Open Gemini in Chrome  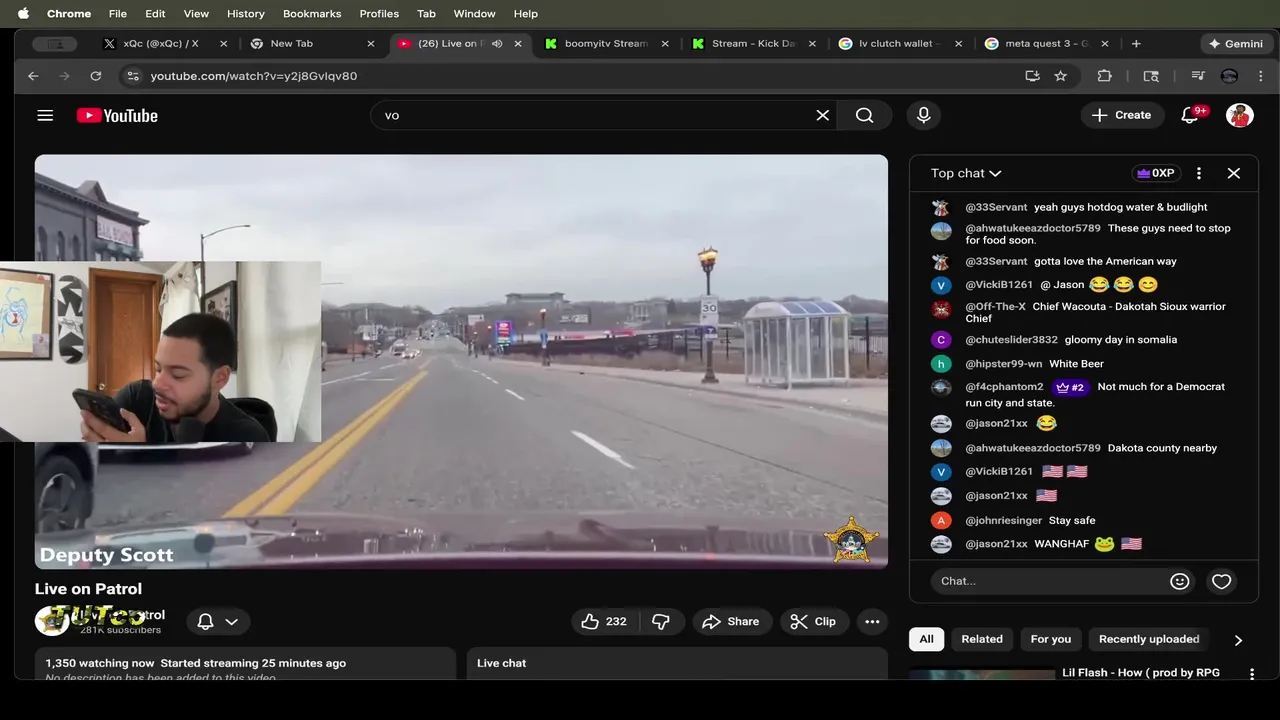point(1236,44)
